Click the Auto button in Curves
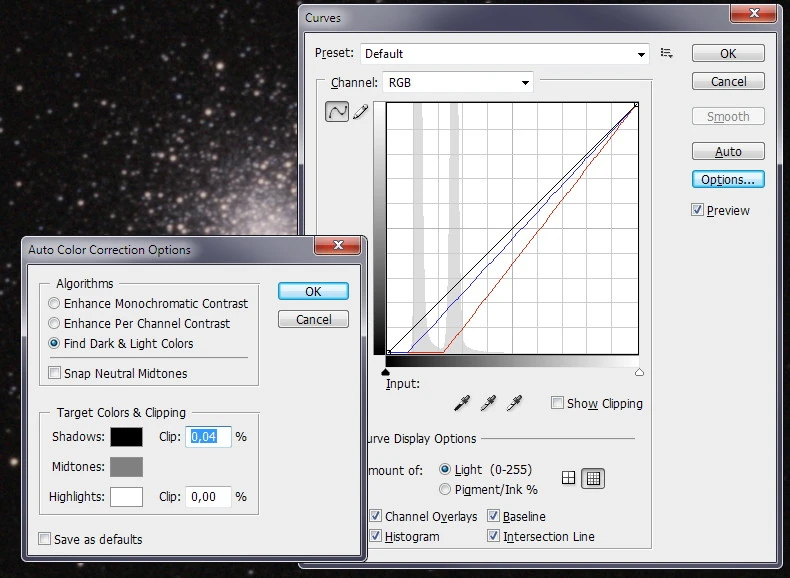The width and height of the screenshot is (790, 578). point(728,151)
